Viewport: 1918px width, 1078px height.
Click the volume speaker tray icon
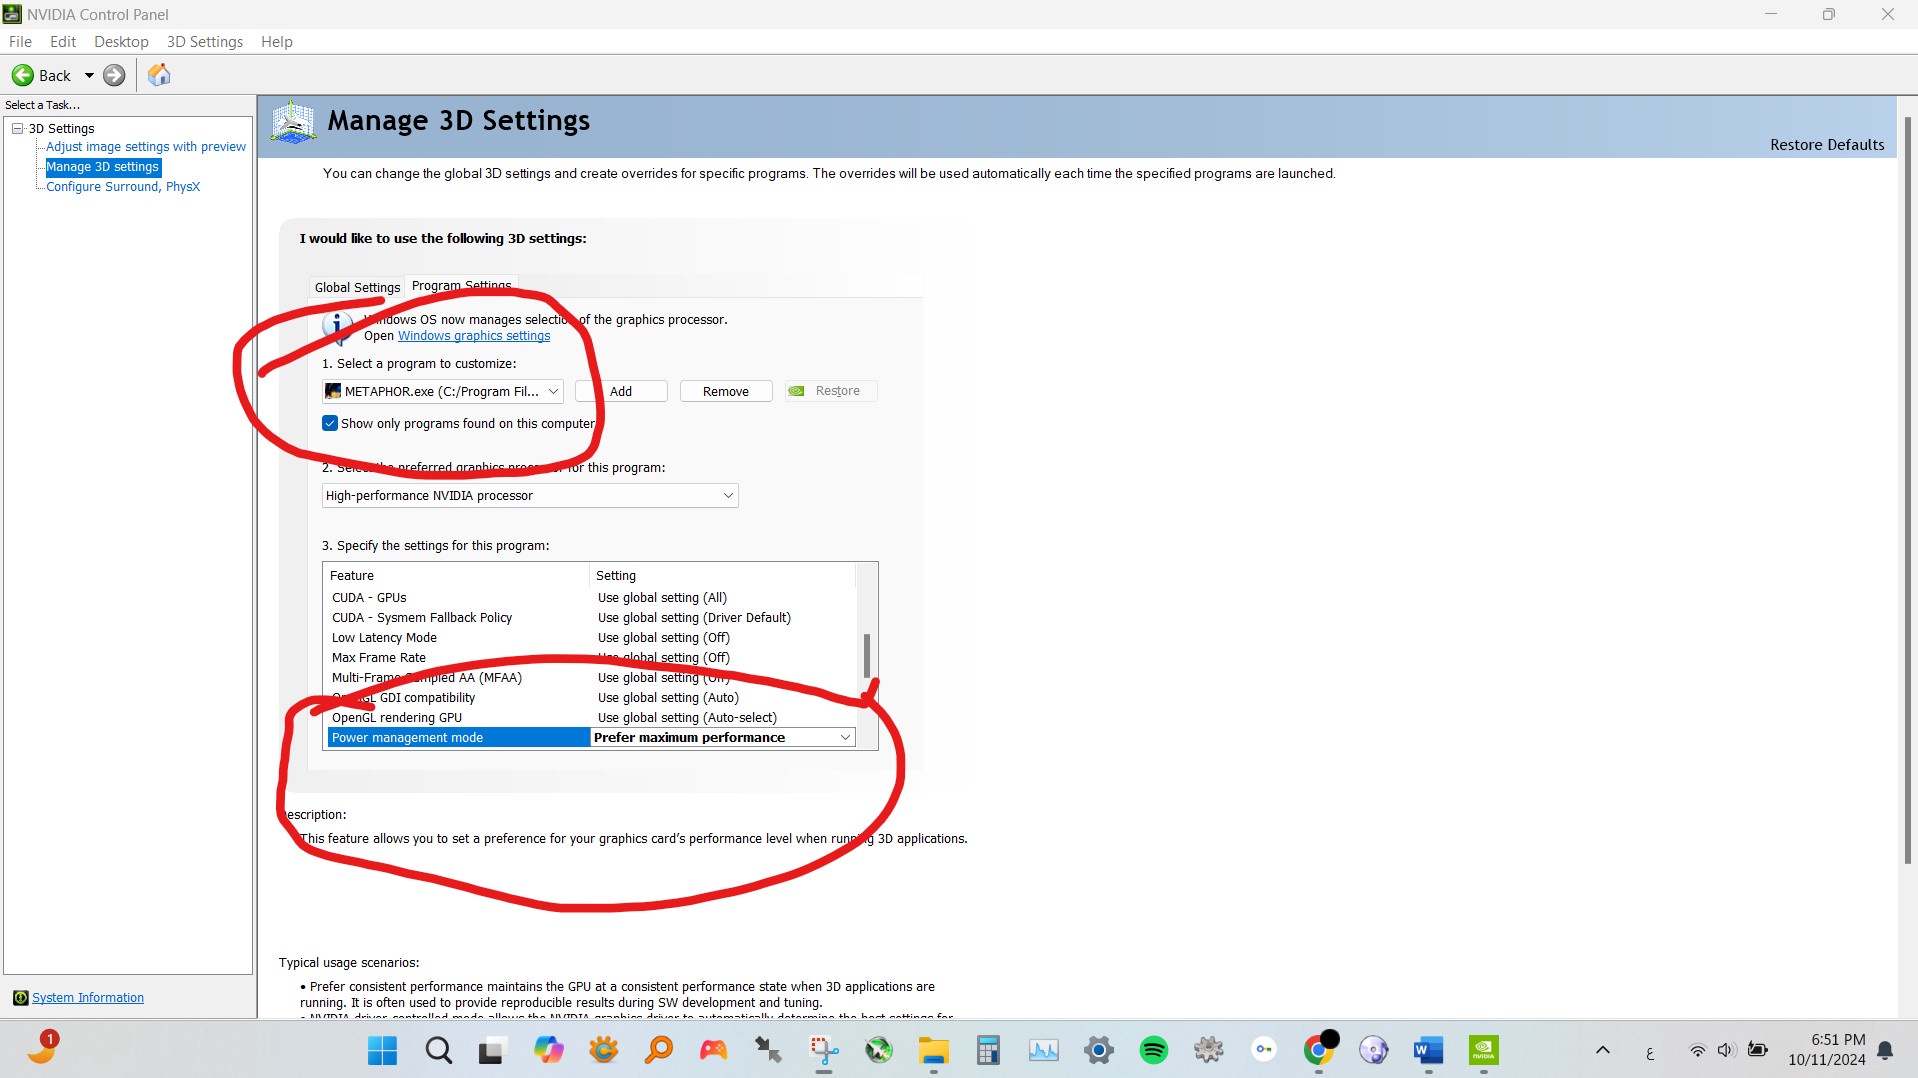[1726, 1051]
